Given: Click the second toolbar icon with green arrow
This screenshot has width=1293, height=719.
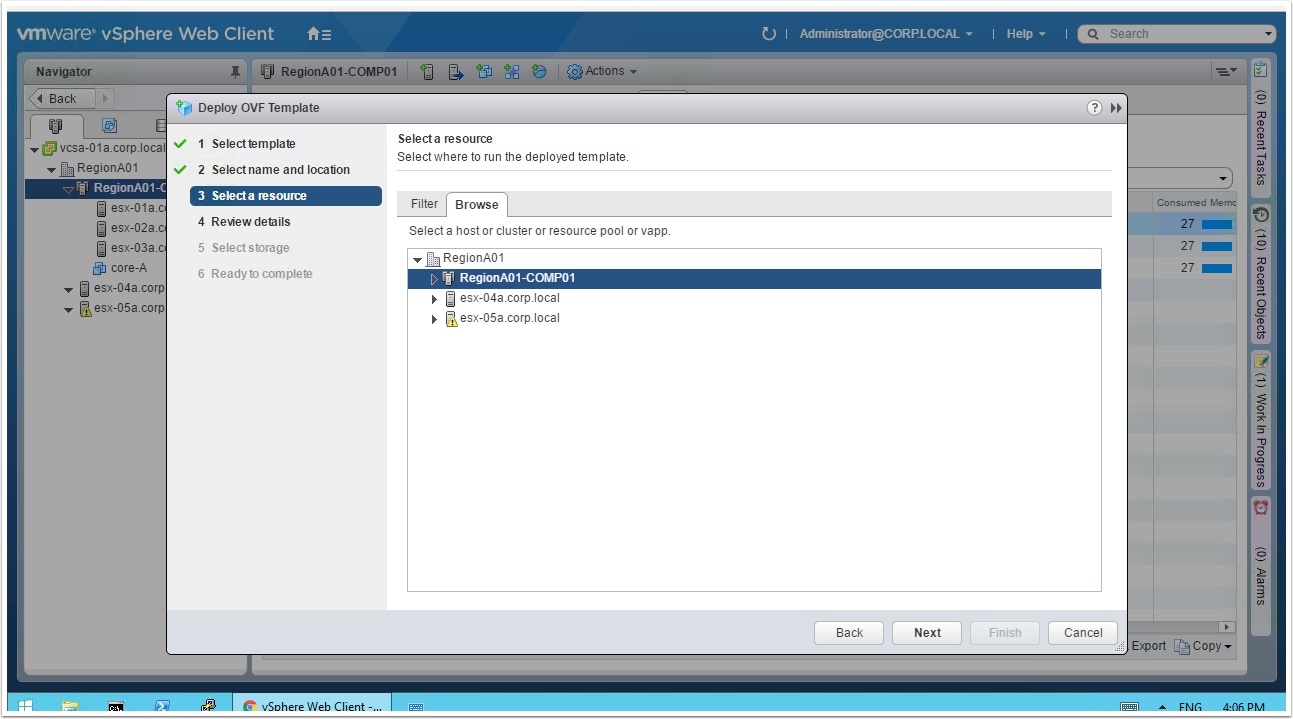Looking at the screenshot, I should click(456, 72).
